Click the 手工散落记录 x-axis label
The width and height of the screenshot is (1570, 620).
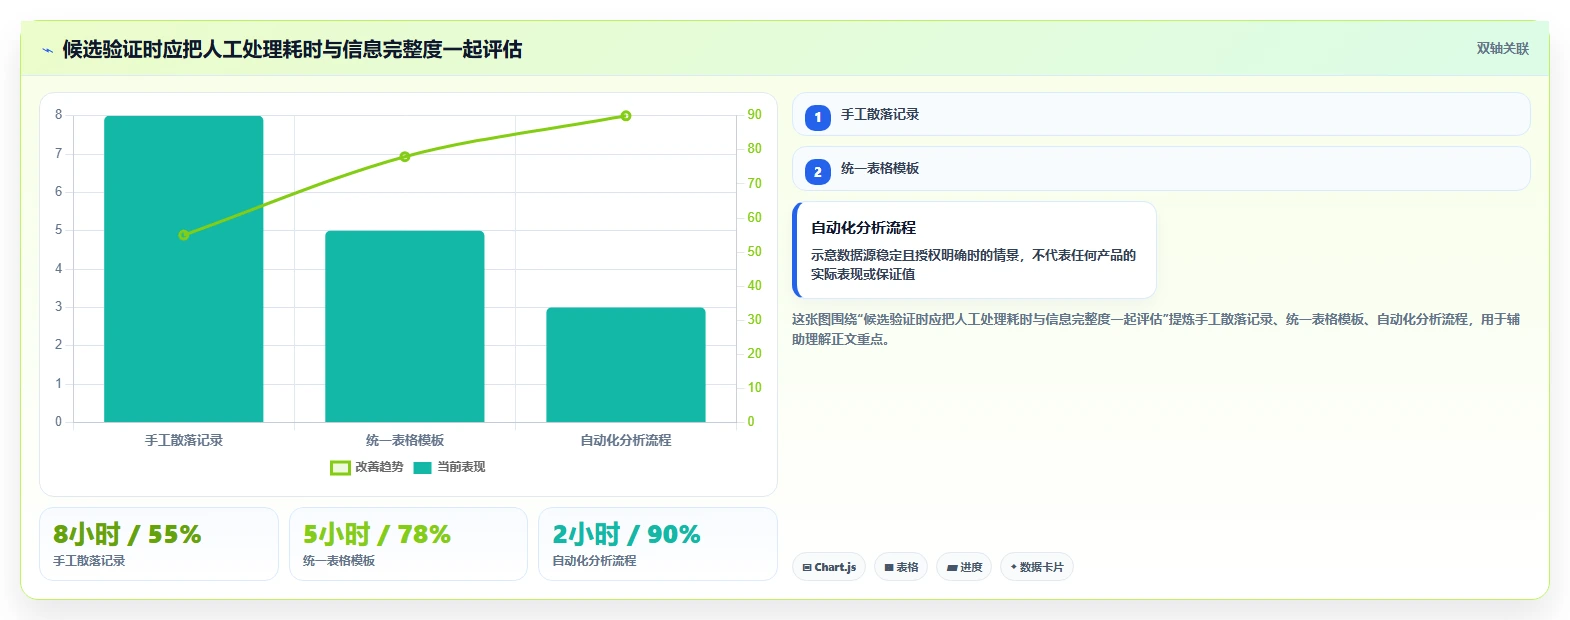tap(184, 440)
